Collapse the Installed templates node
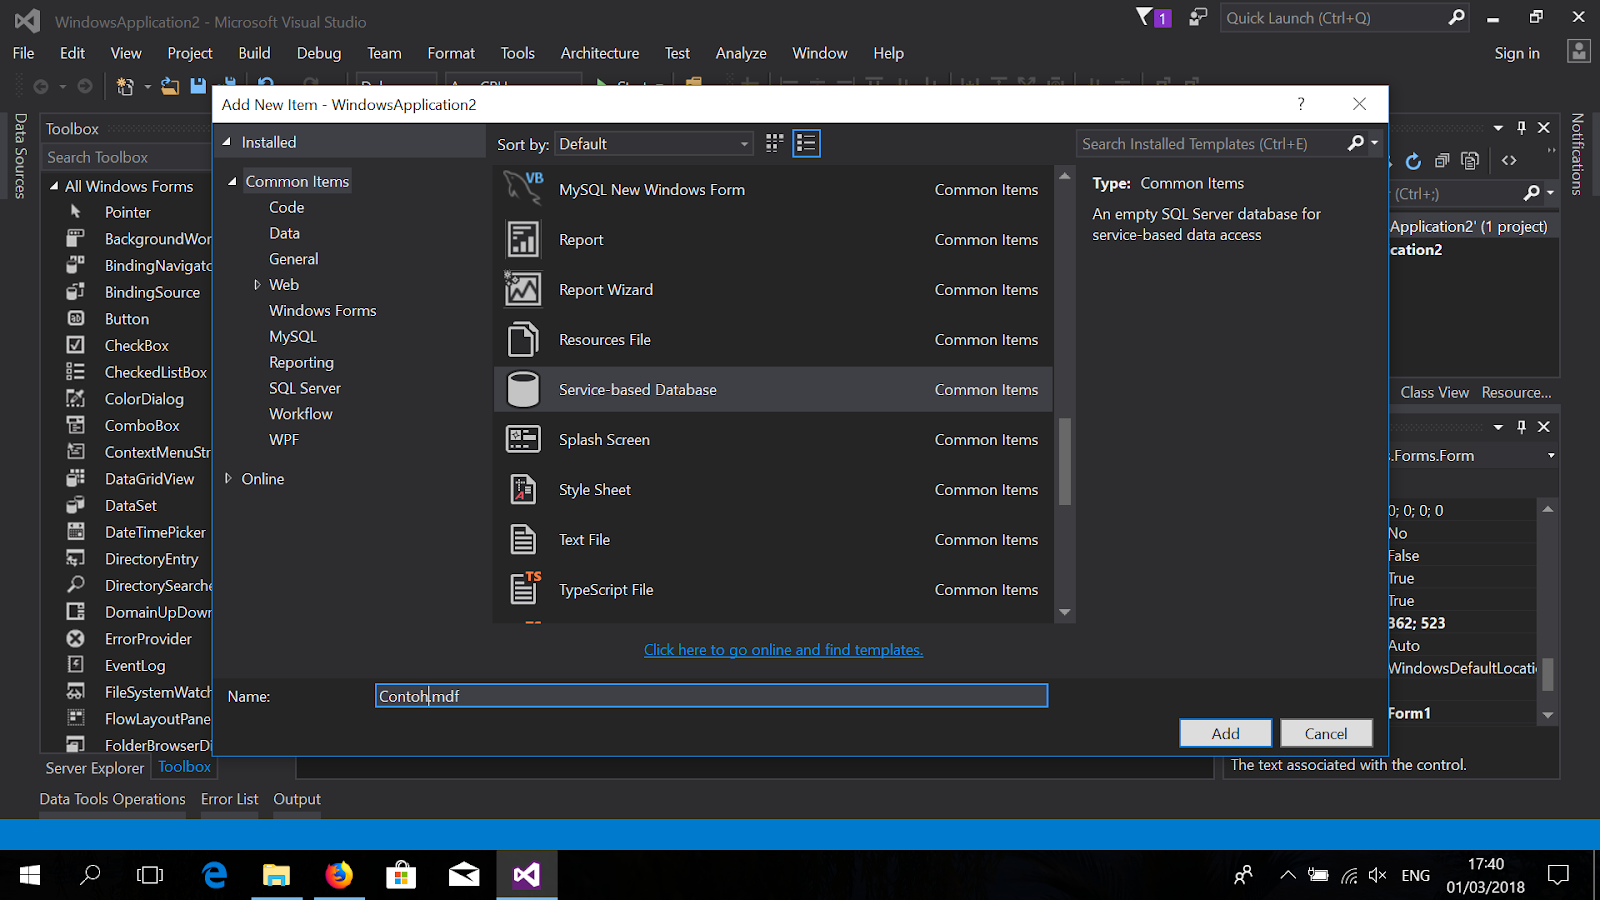The image size is (1600, 900). [x=227, y=142]
